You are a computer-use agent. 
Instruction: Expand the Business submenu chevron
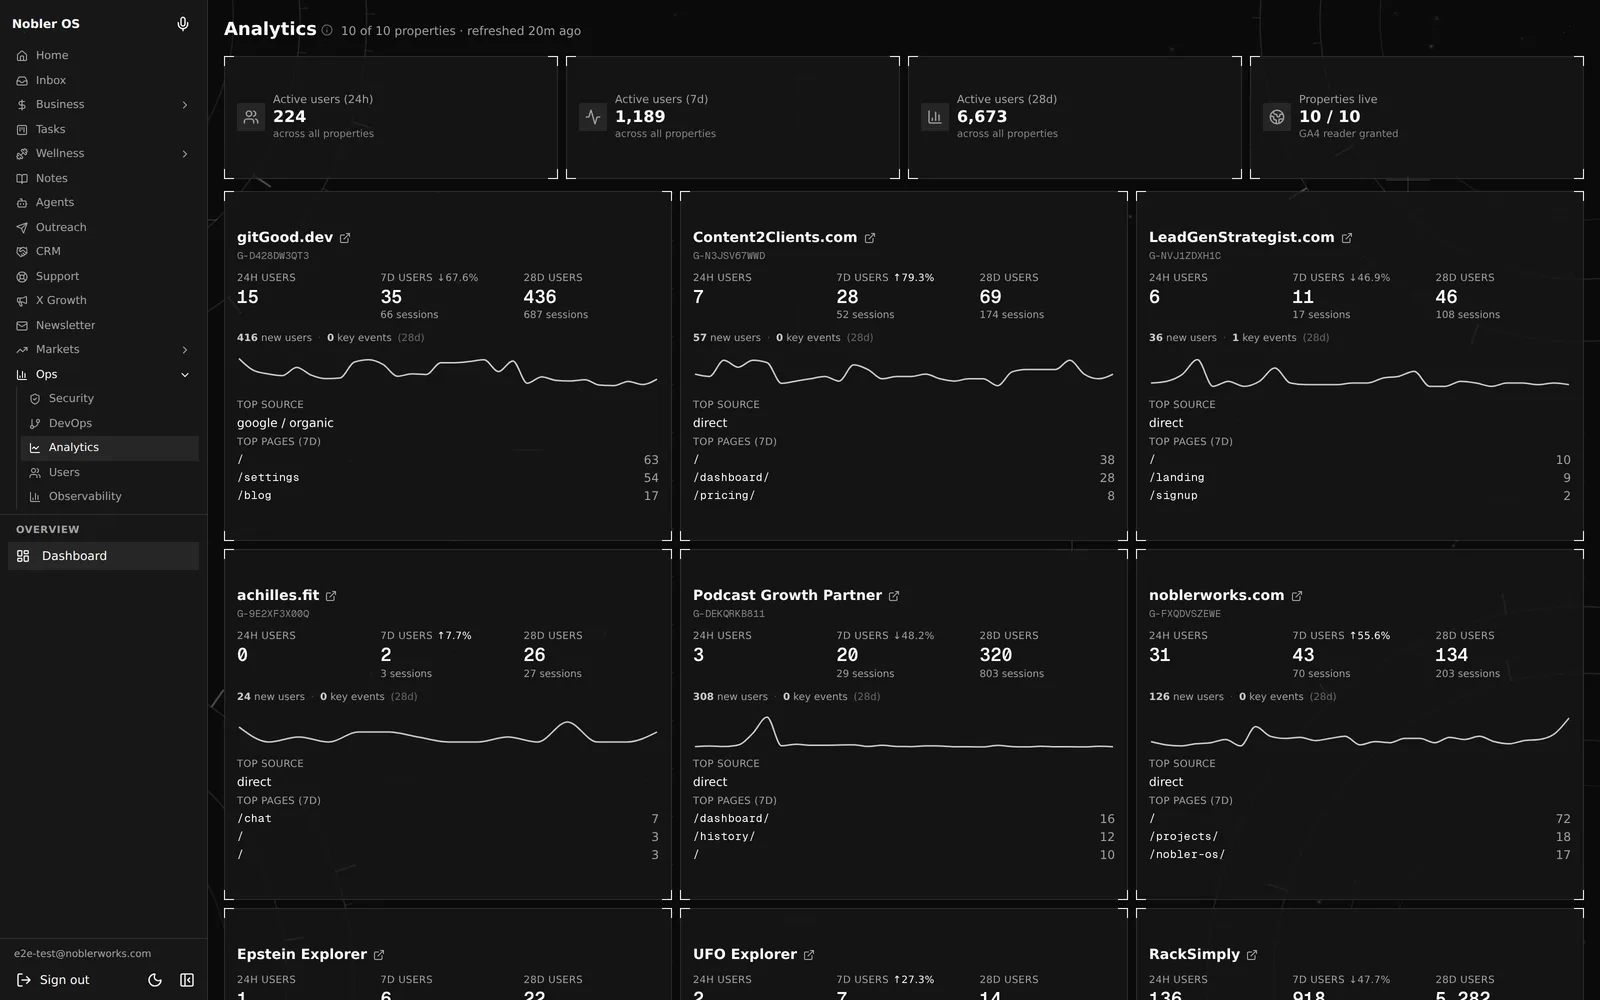point(185,105)
